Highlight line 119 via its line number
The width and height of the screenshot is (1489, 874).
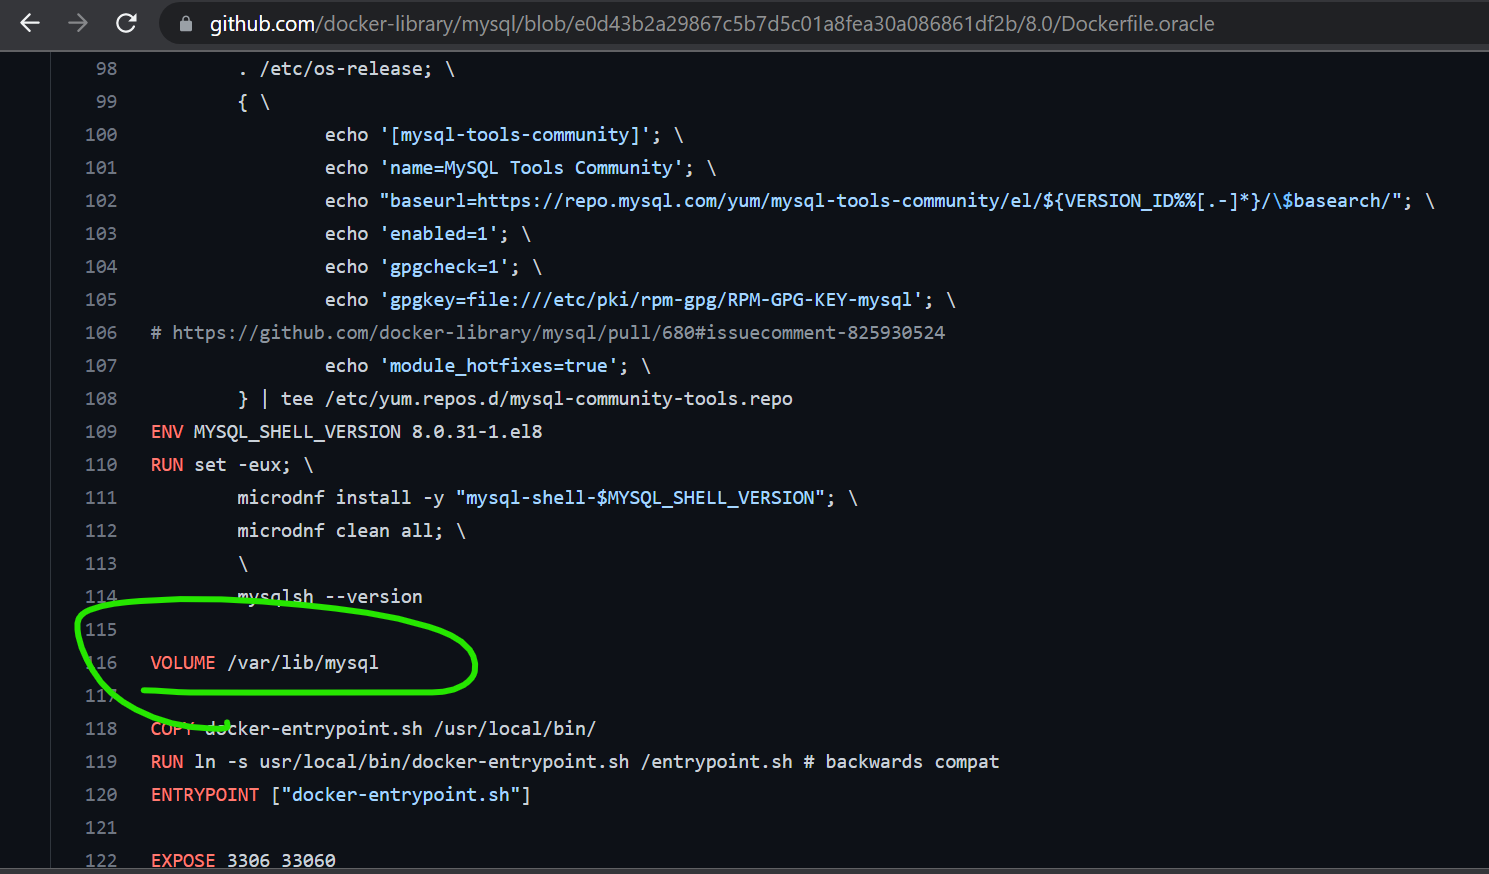101,762
